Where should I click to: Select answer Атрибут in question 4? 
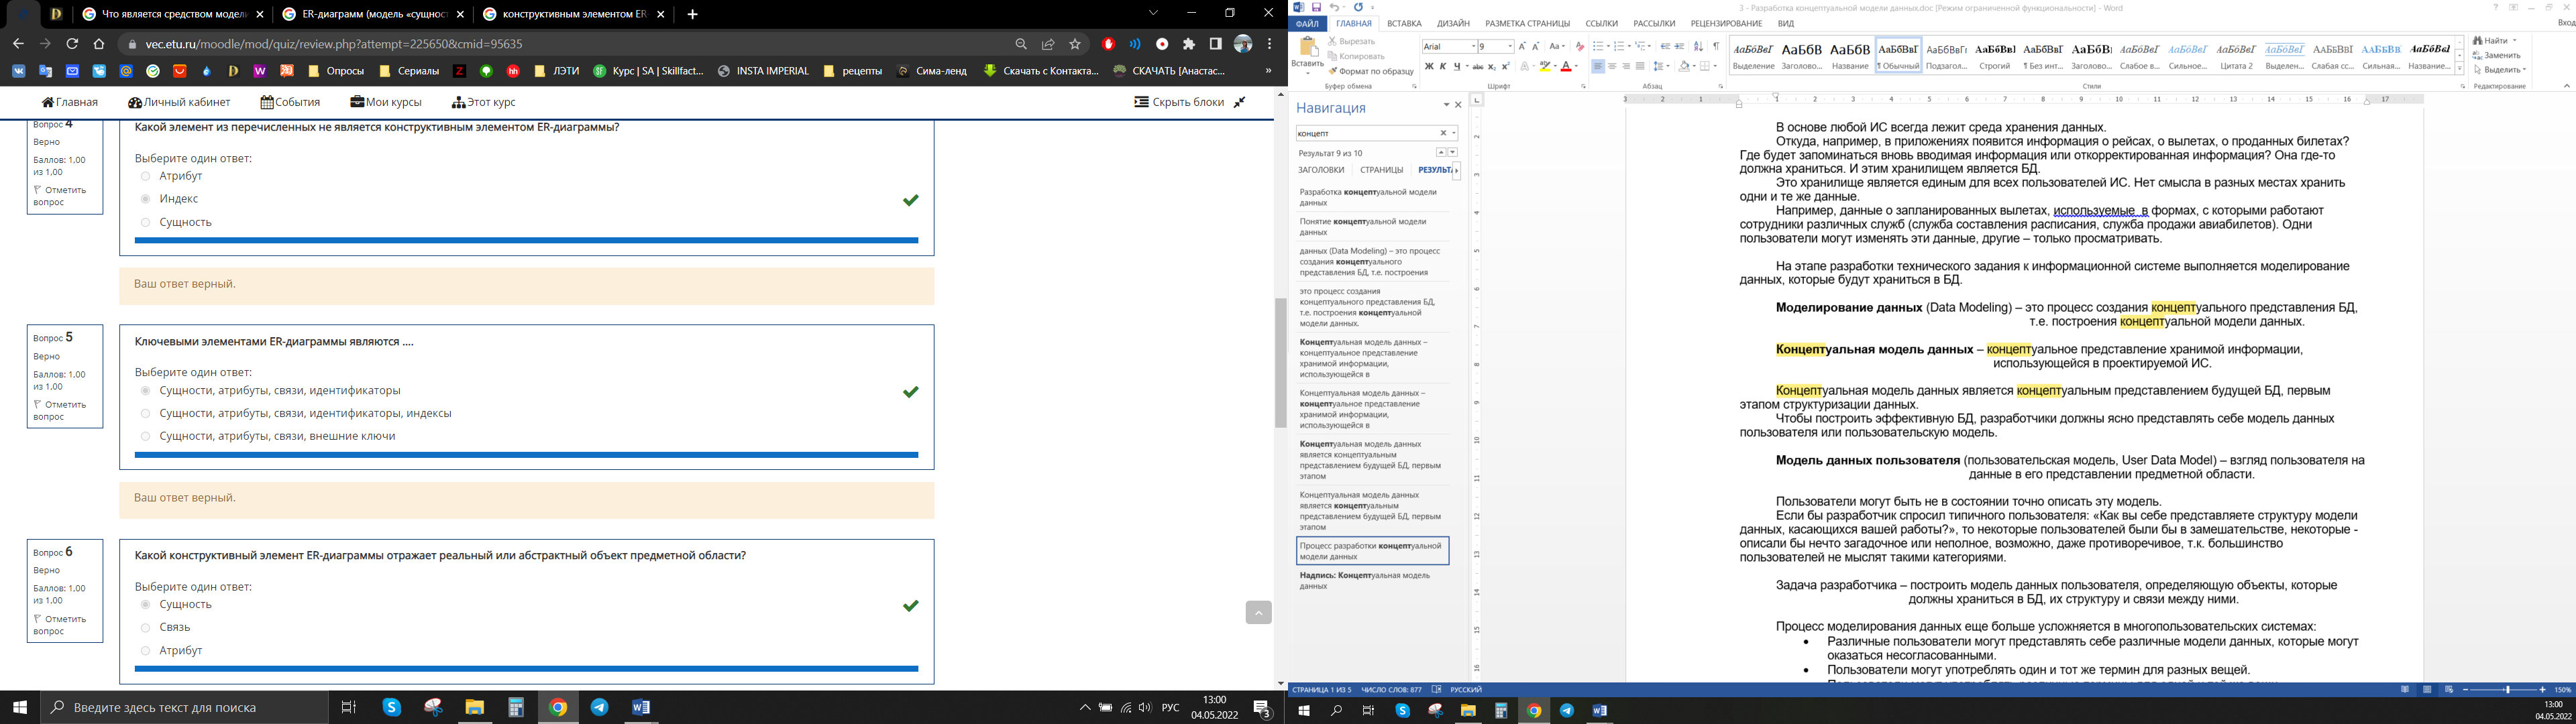pos(145,176)
